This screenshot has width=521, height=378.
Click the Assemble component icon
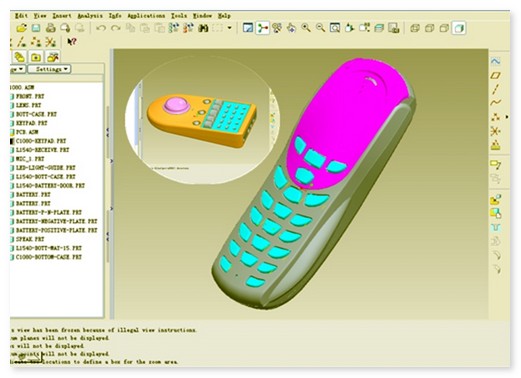click(x=495, y=199)
